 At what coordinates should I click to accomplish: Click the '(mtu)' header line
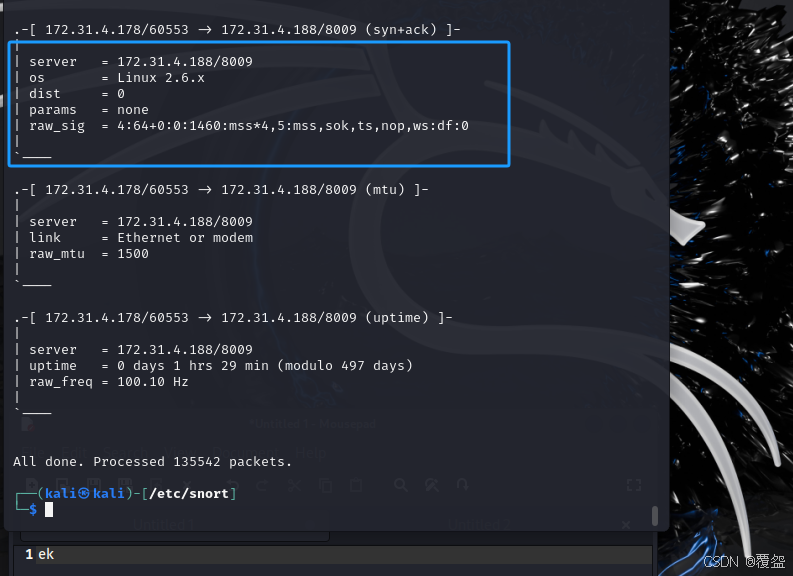(x=222, y=190)
